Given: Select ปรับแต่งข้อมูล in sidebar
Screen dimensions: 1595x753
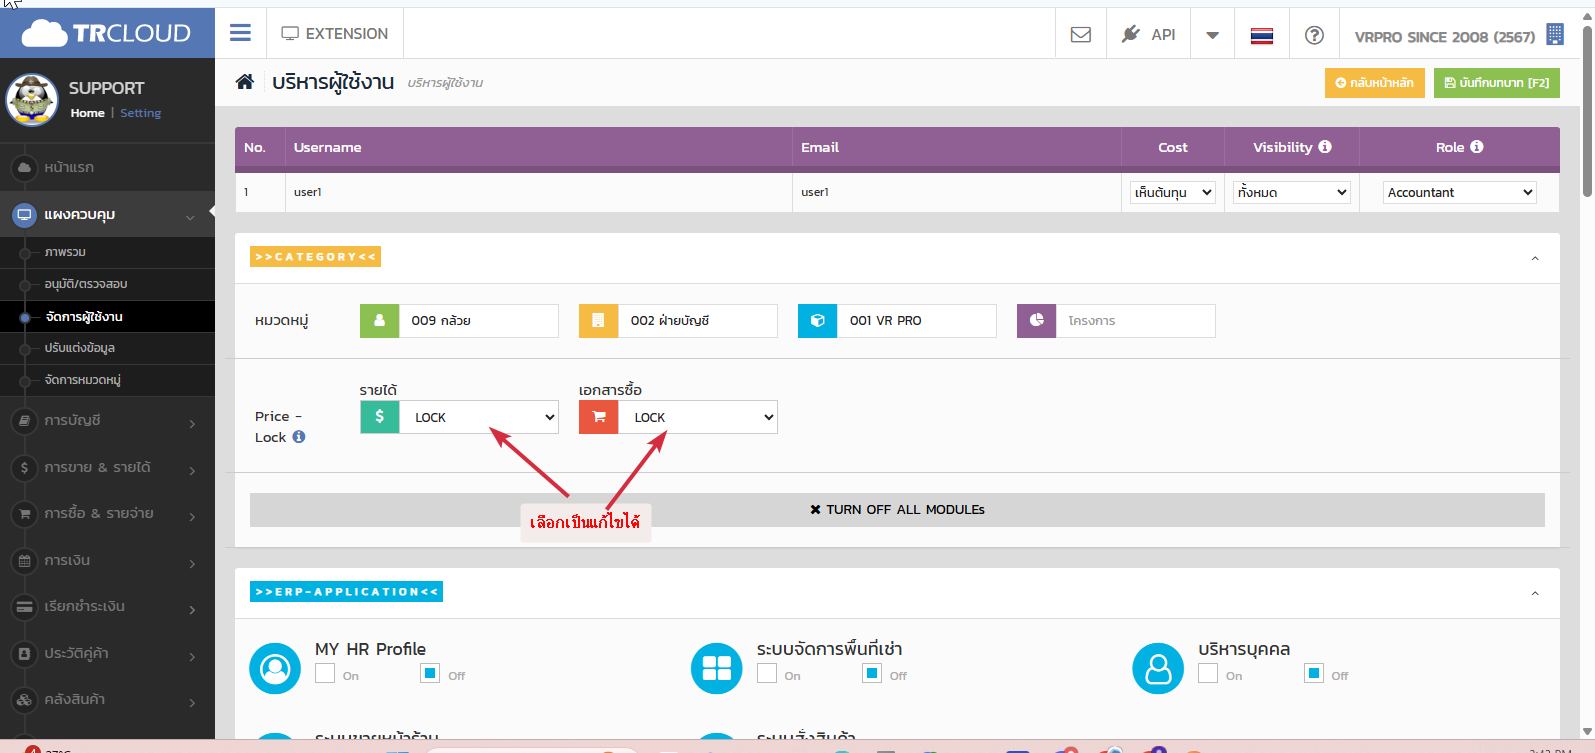Looking at the screenshot, I should 80,348.
